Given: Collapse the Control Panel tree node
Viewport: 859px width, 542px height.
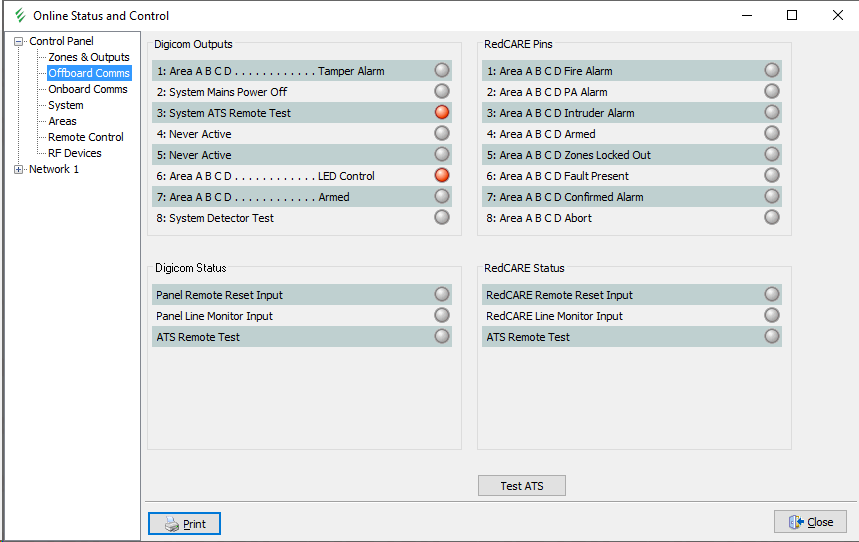Looking at the screenshot, I should pyautogui.click(x=18, y=41).
